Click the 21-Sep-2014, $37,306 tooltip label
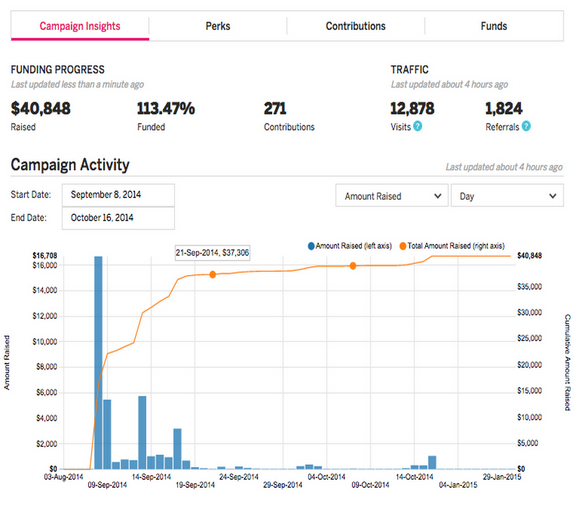585x509 pixels. point(212,253)
